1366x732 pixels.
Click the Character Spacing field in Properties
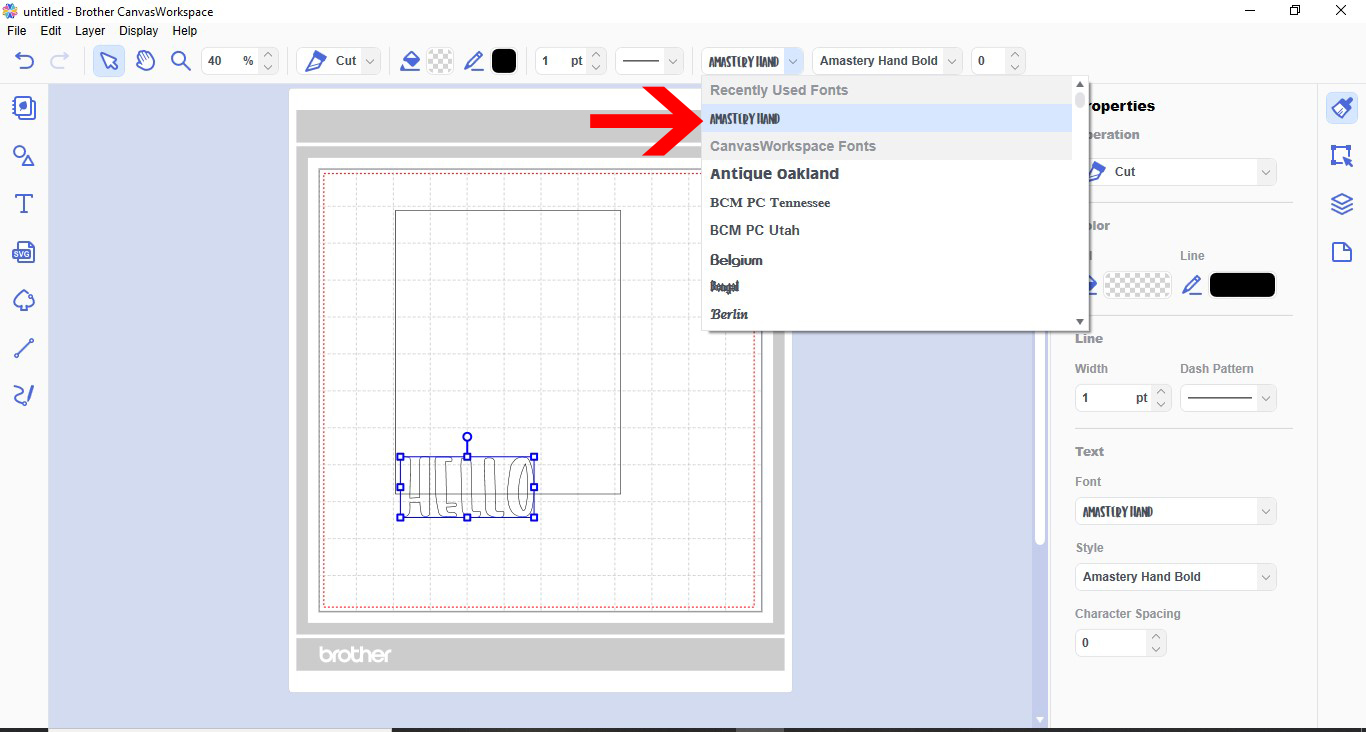click(x=1110, y=643)
